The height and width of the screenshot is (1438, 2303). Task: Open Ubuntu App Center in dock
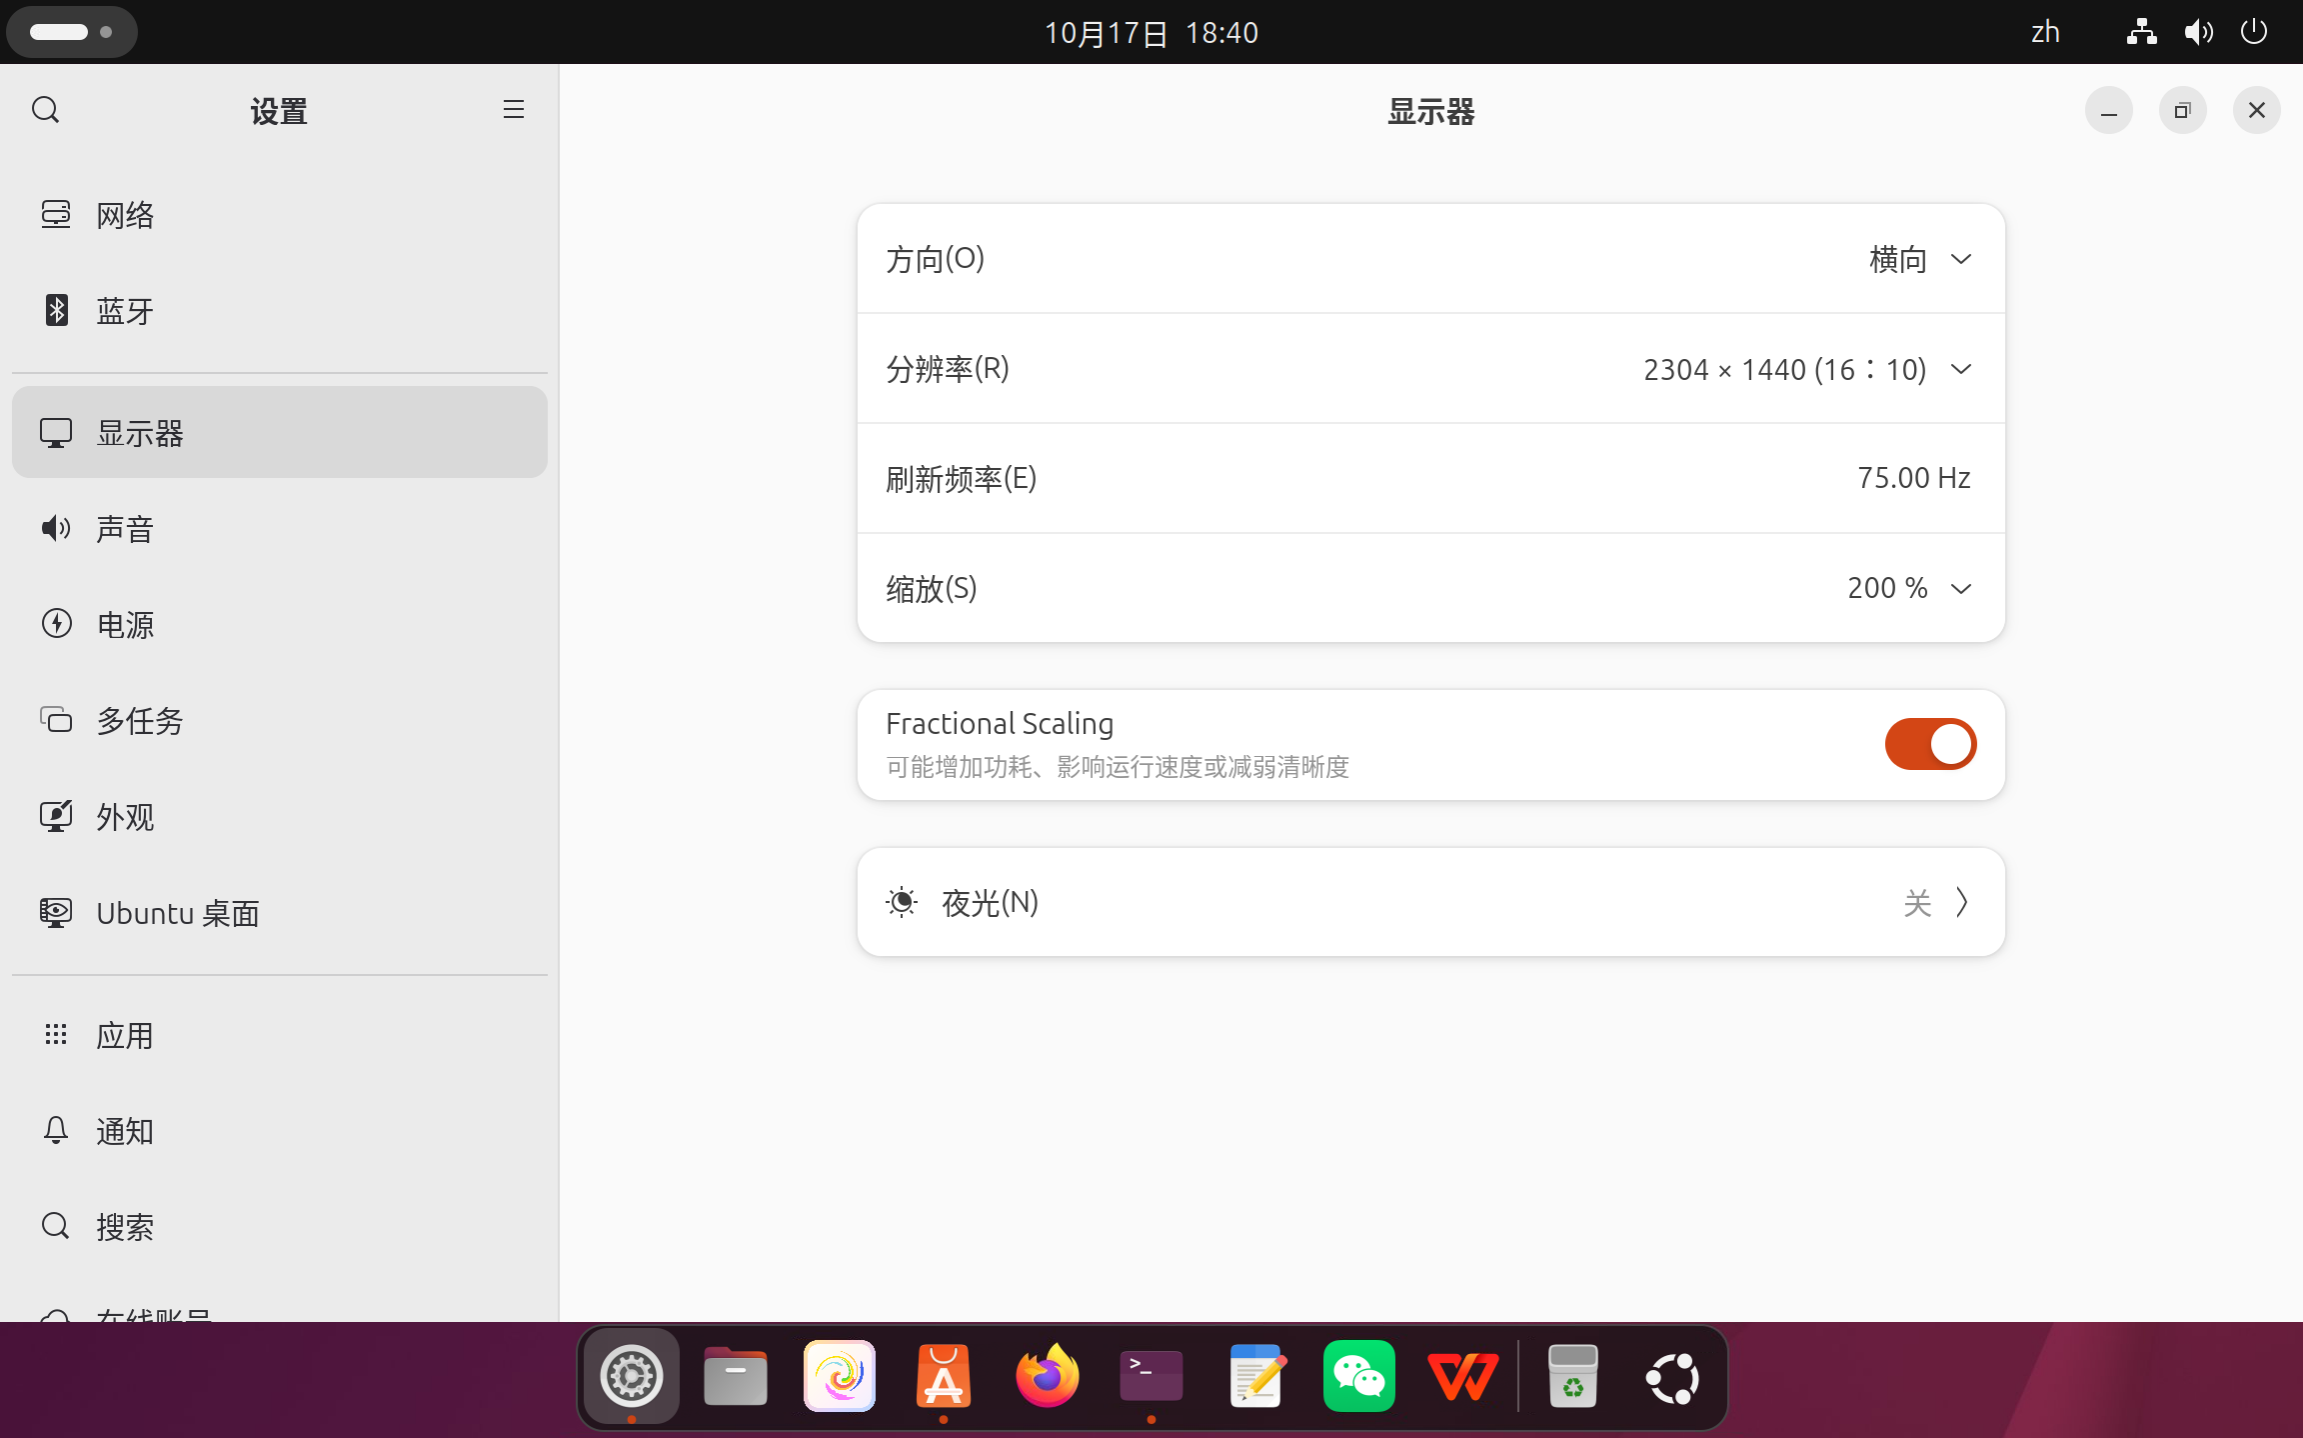point(943,1377)
